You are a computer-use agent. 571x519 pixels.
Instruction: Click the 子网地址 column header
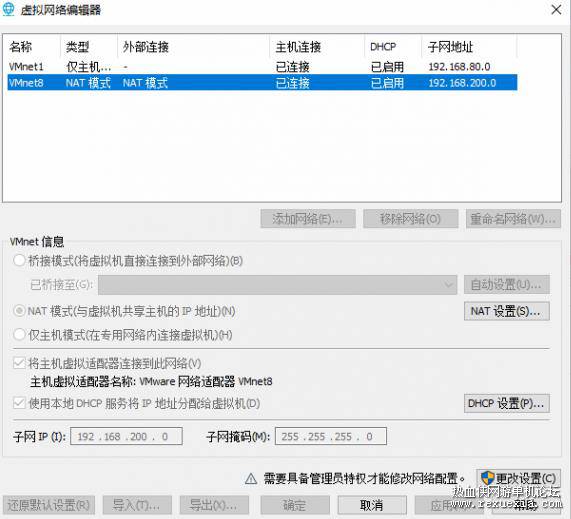(x=469, y=47)
